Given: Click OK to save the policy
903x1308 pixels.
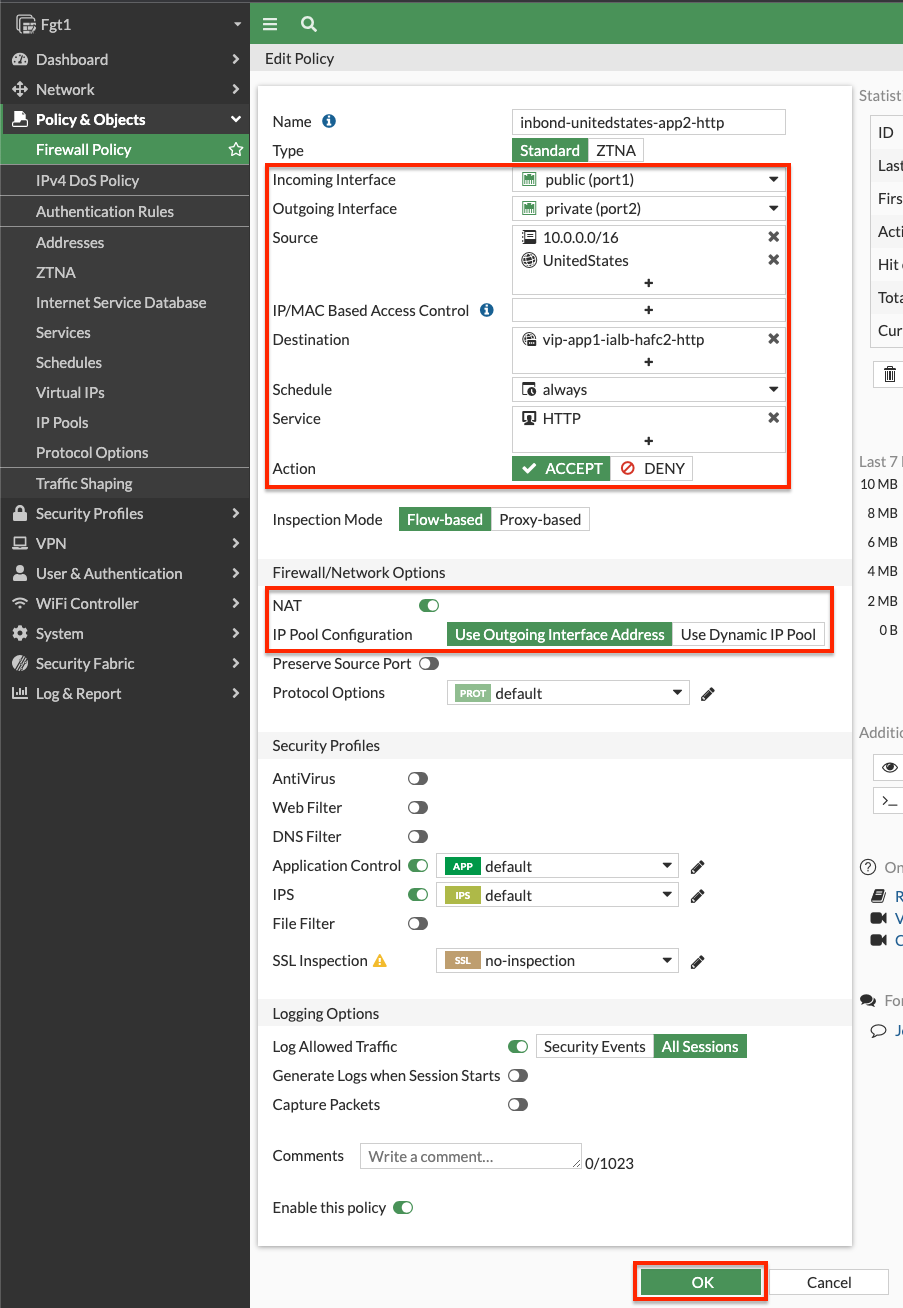Looking at the screenshot, I should 702,1282.
